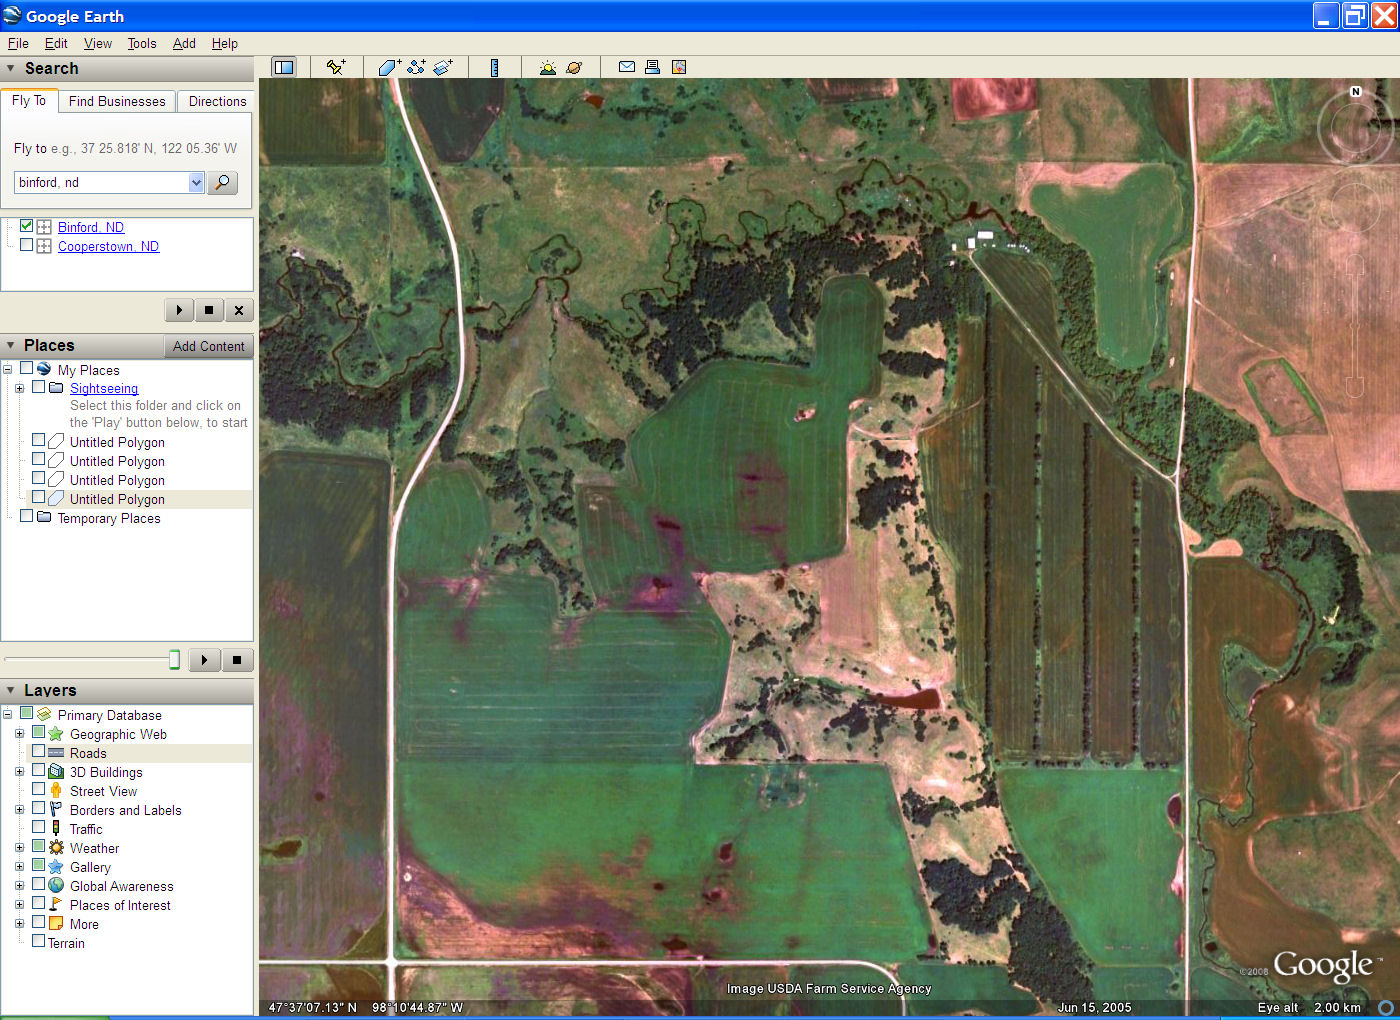Screen dimensions: 1400x1020
Task: Toggle the sunlight across landscape icon
Action: pos(547,67)
